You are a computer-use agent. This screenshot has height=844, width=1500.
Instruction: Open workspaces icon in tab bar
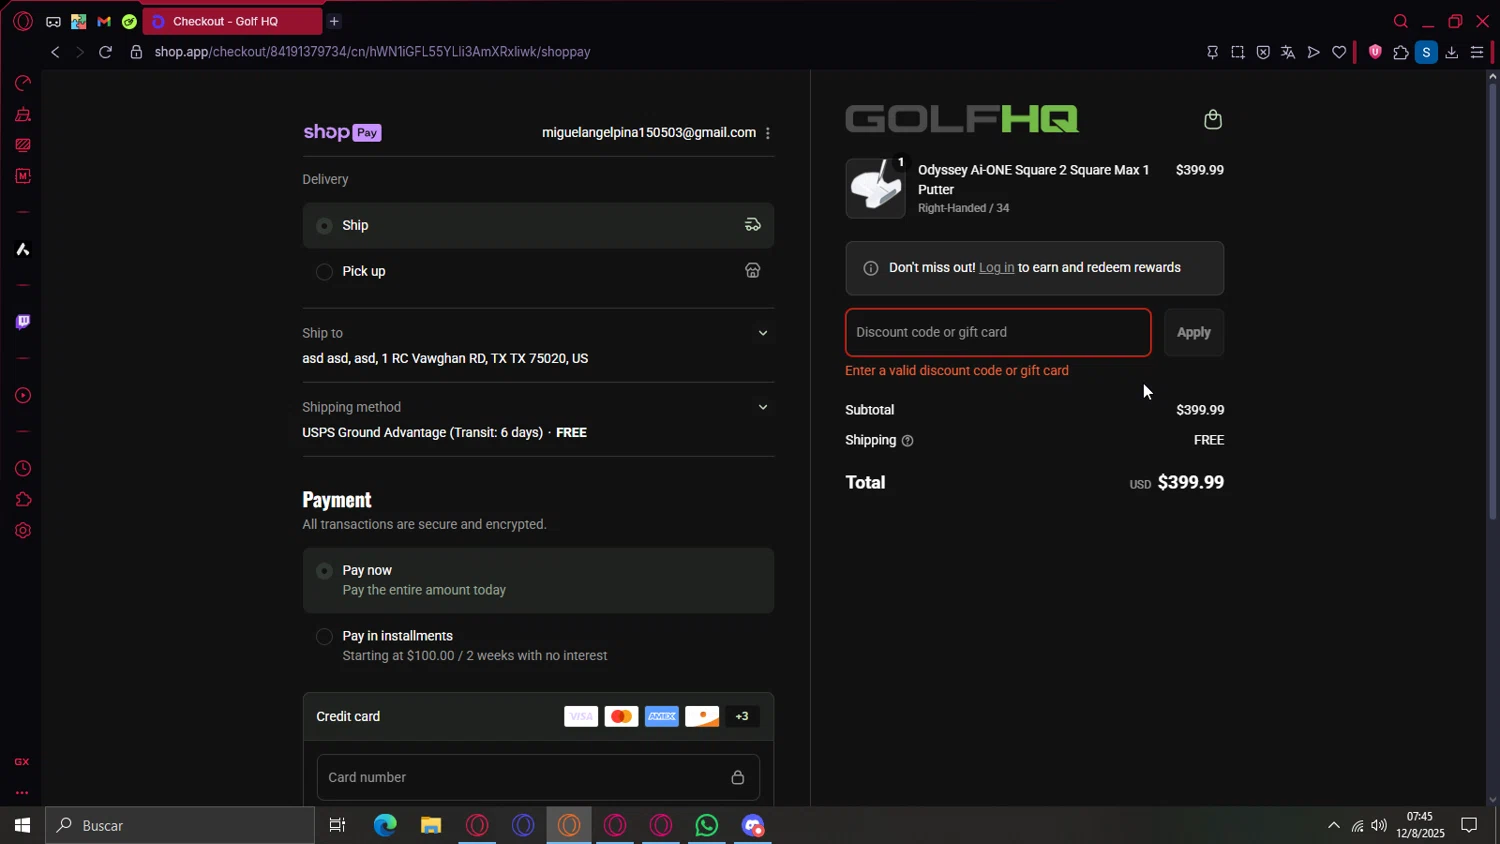53,21
